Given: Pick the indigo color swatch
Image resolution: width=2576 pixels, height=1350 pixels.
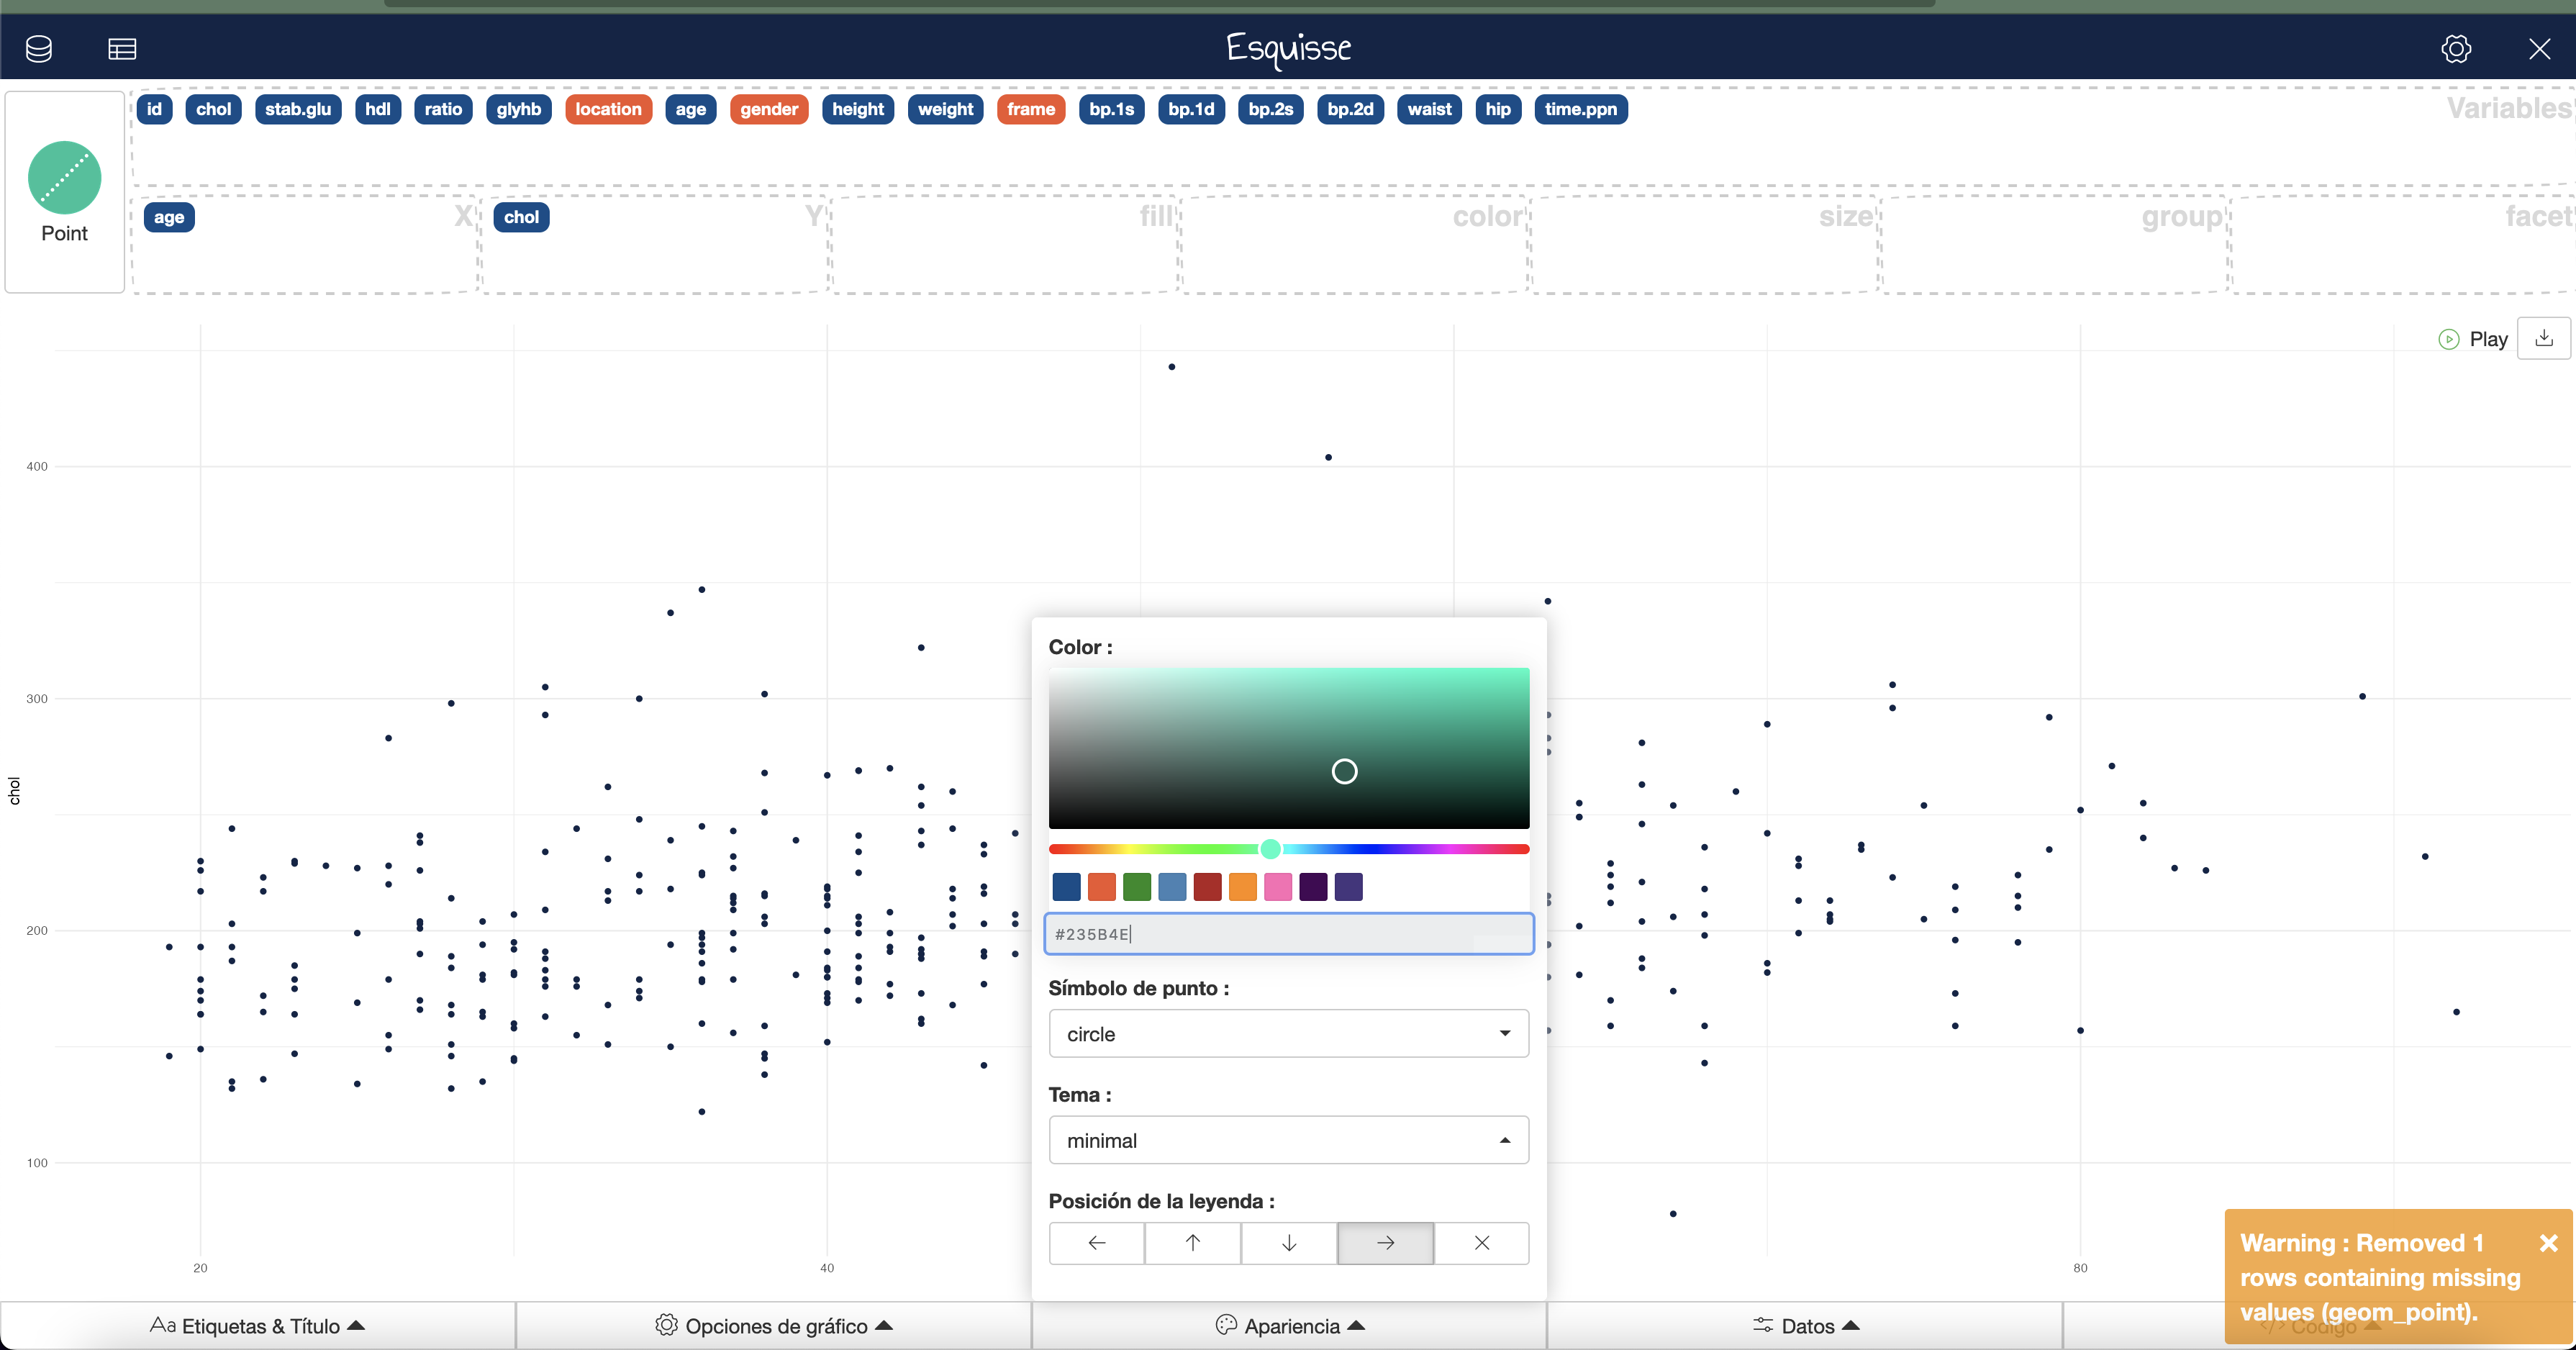Looking at the screenshot, I should (1349, 887).
